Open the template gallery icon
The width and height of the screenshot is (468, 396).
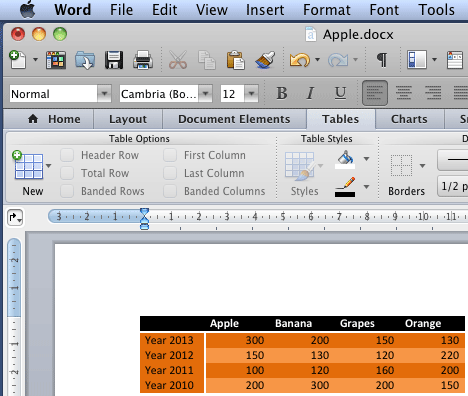(56, 60)
